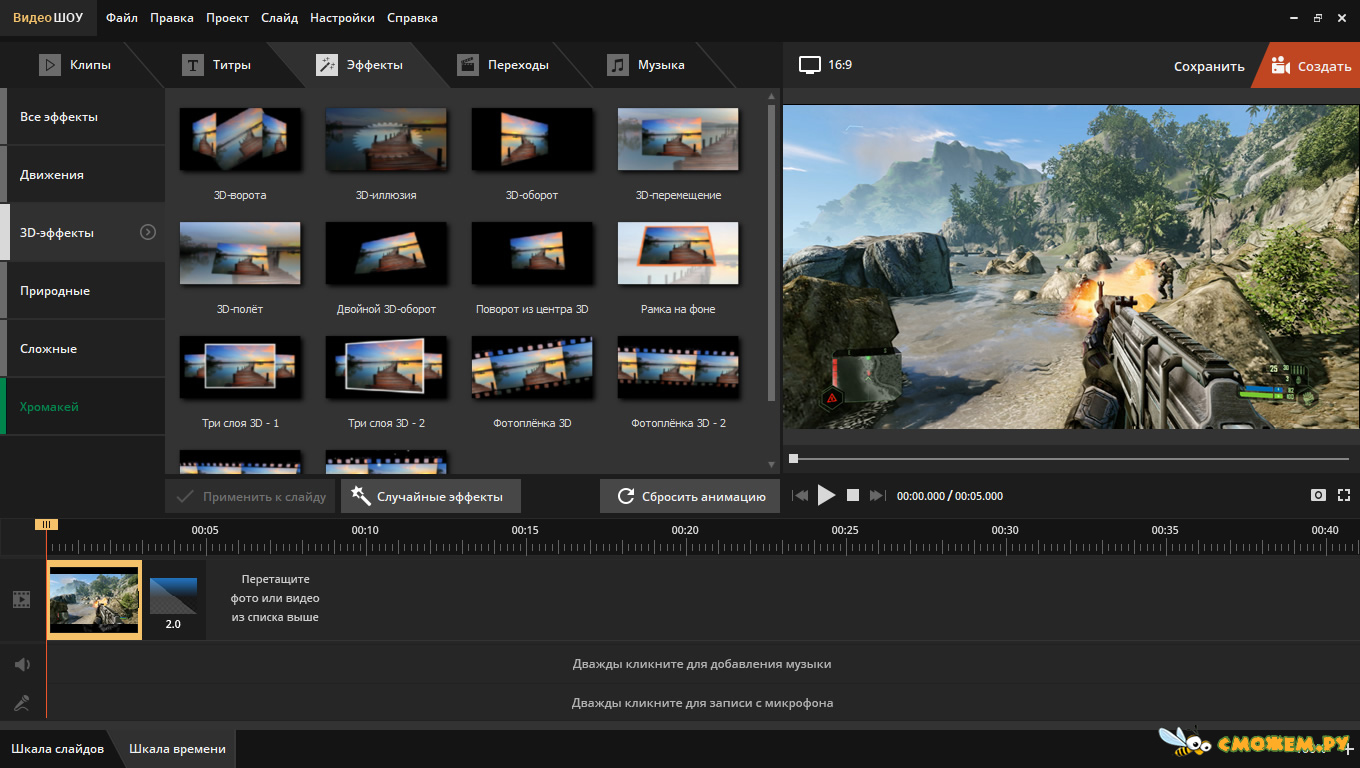Screen dimensions: 1360x768
Task: Click the Применить к слайду button
Action: pos(251,496)
